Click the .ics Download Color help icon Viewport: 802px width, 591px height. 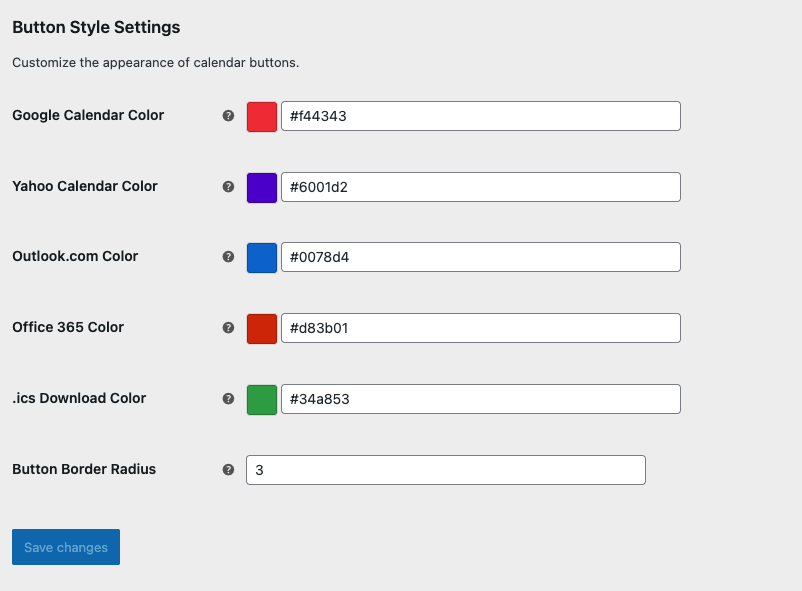click(228, 398)
